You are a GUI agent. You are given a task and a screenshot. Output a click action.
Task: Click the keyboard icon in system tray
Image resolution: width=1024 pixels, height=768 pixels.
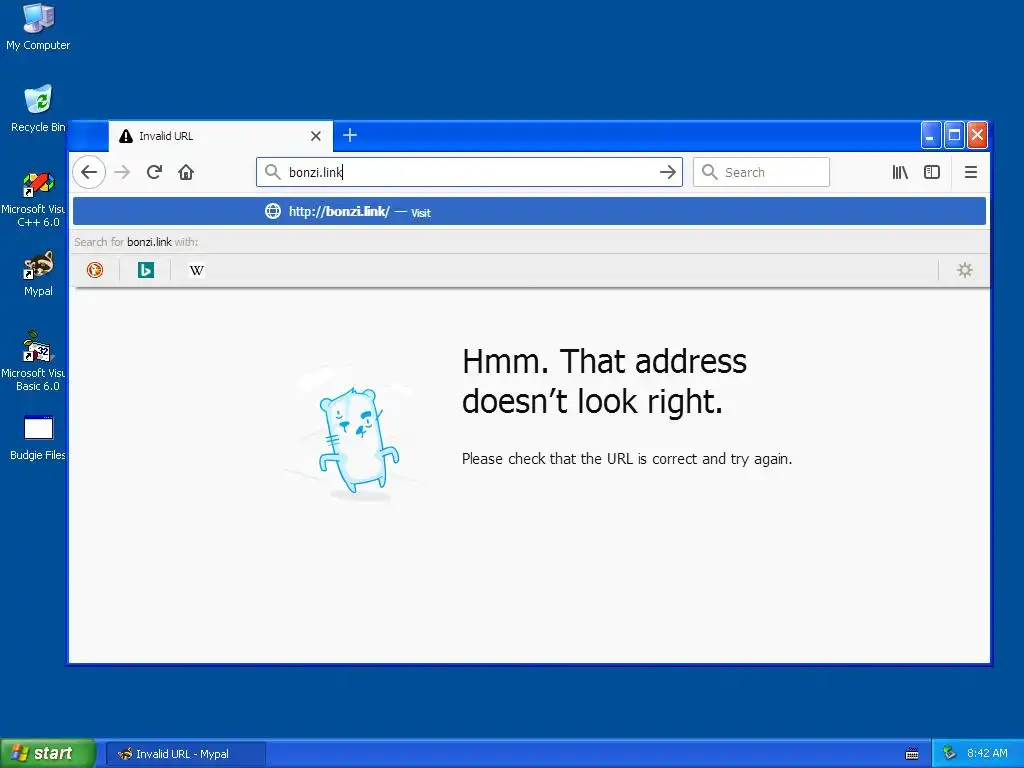pyautogui.click(x=912, y=754)
